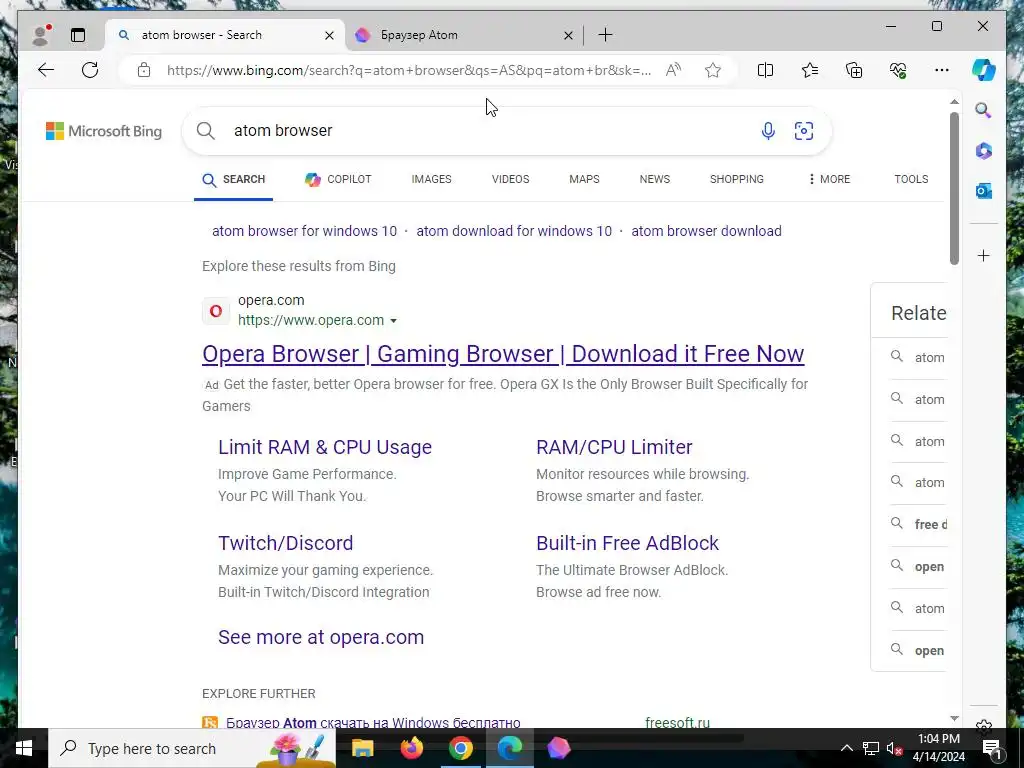Image resolution: width=1024 pixels, height=768 pixels.
Task: Open the RAM/CPU Limiter link
Action: (614, 447)
